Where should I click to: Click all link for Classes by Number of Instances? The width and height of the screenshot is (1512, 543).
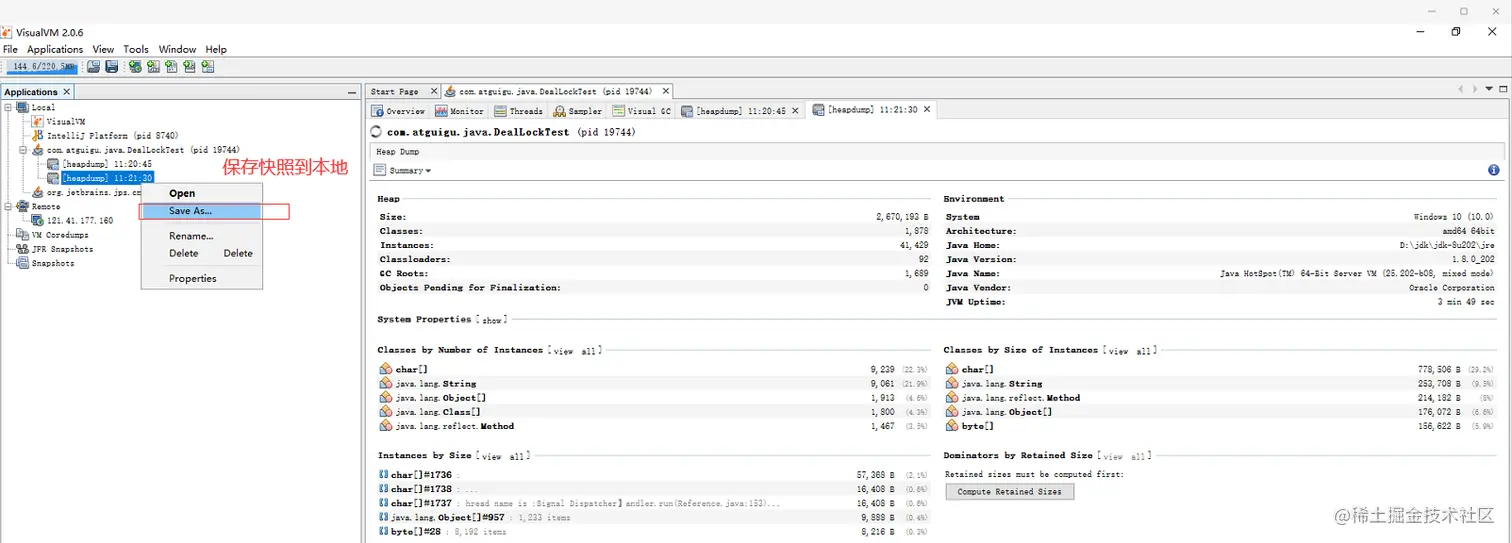click(x=589, y=351)
